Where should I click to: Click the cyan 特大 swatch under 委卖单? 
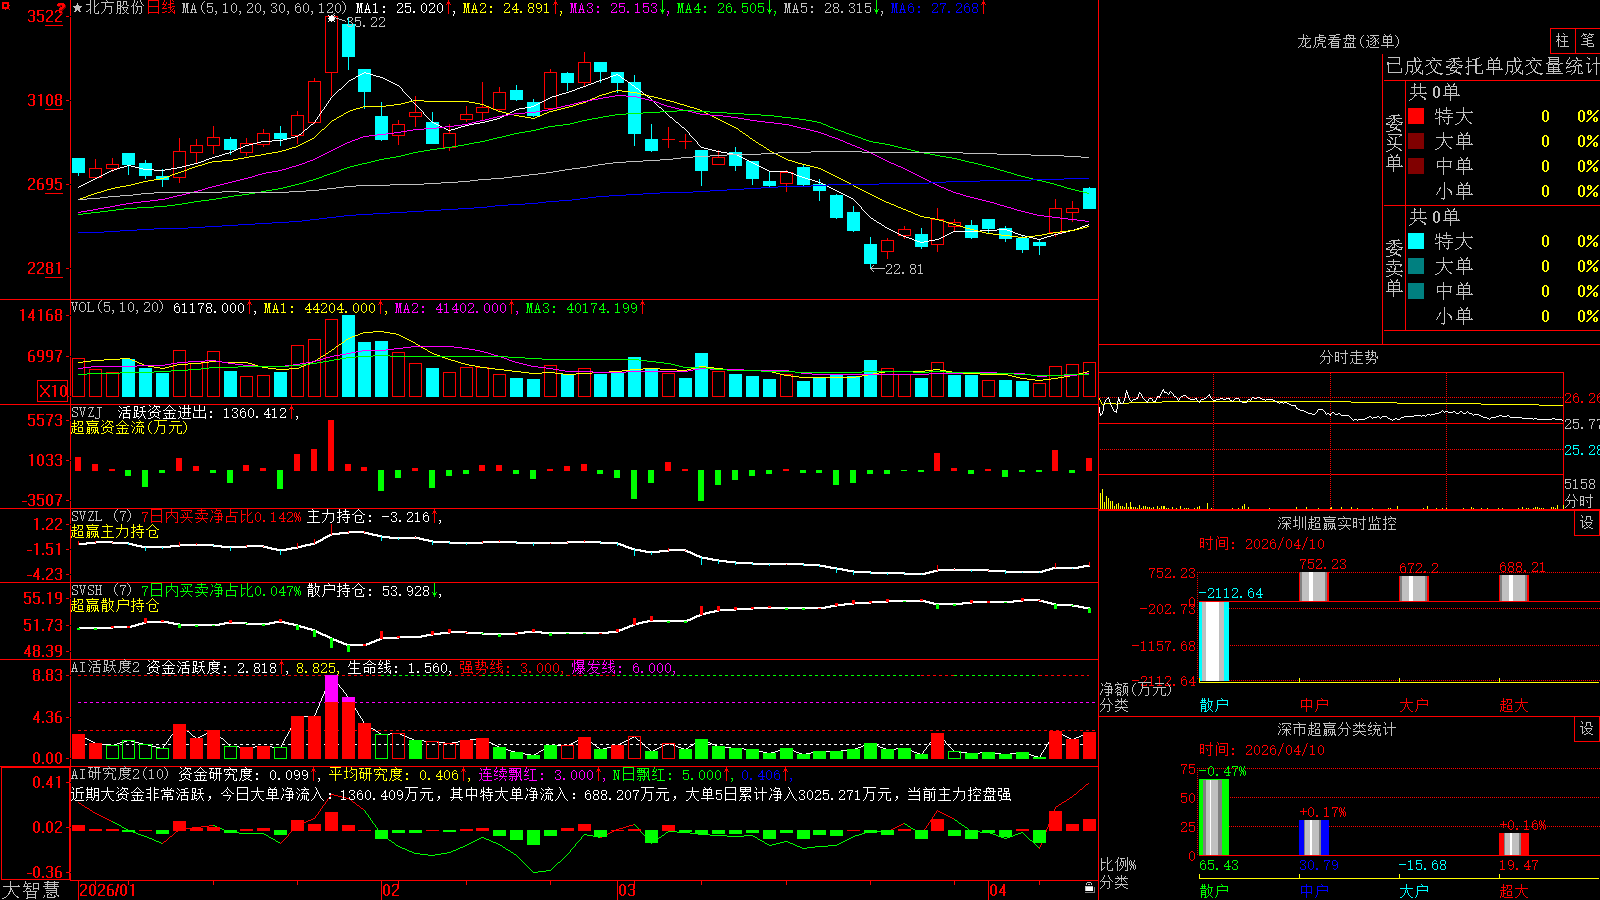[1416, 241]
